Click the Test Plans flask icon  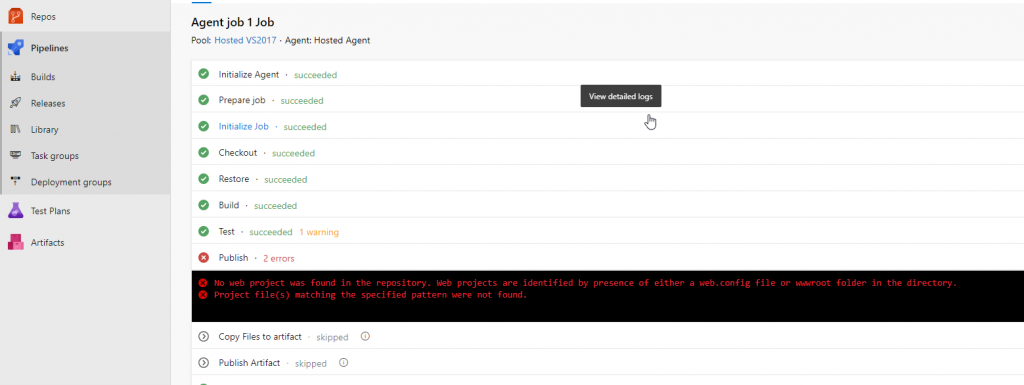[x=16, y=211]
